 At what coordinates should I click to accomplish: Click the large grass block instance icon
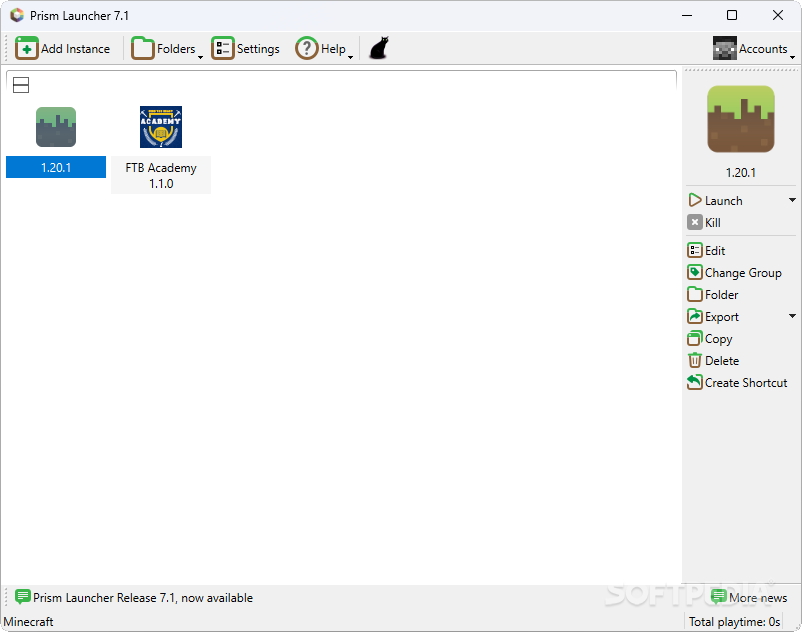pos(741,119)
